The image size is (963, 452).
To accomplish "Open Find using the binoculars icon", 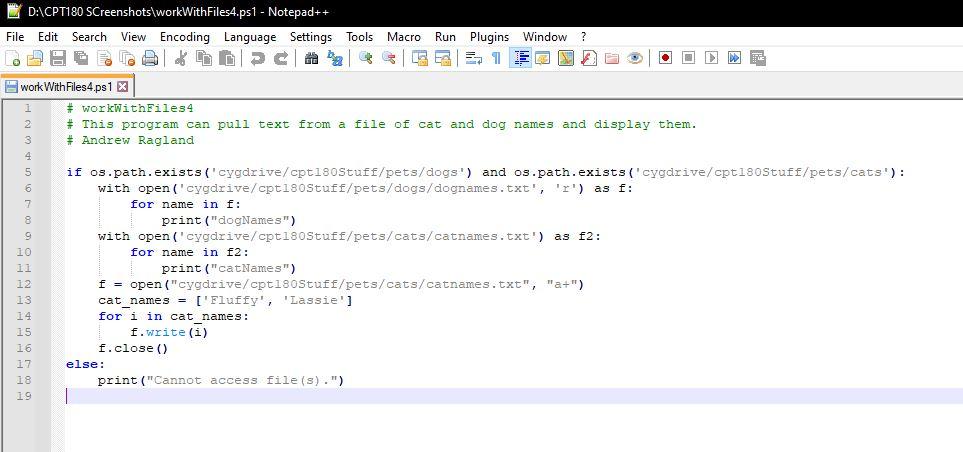I will point(311,58).
